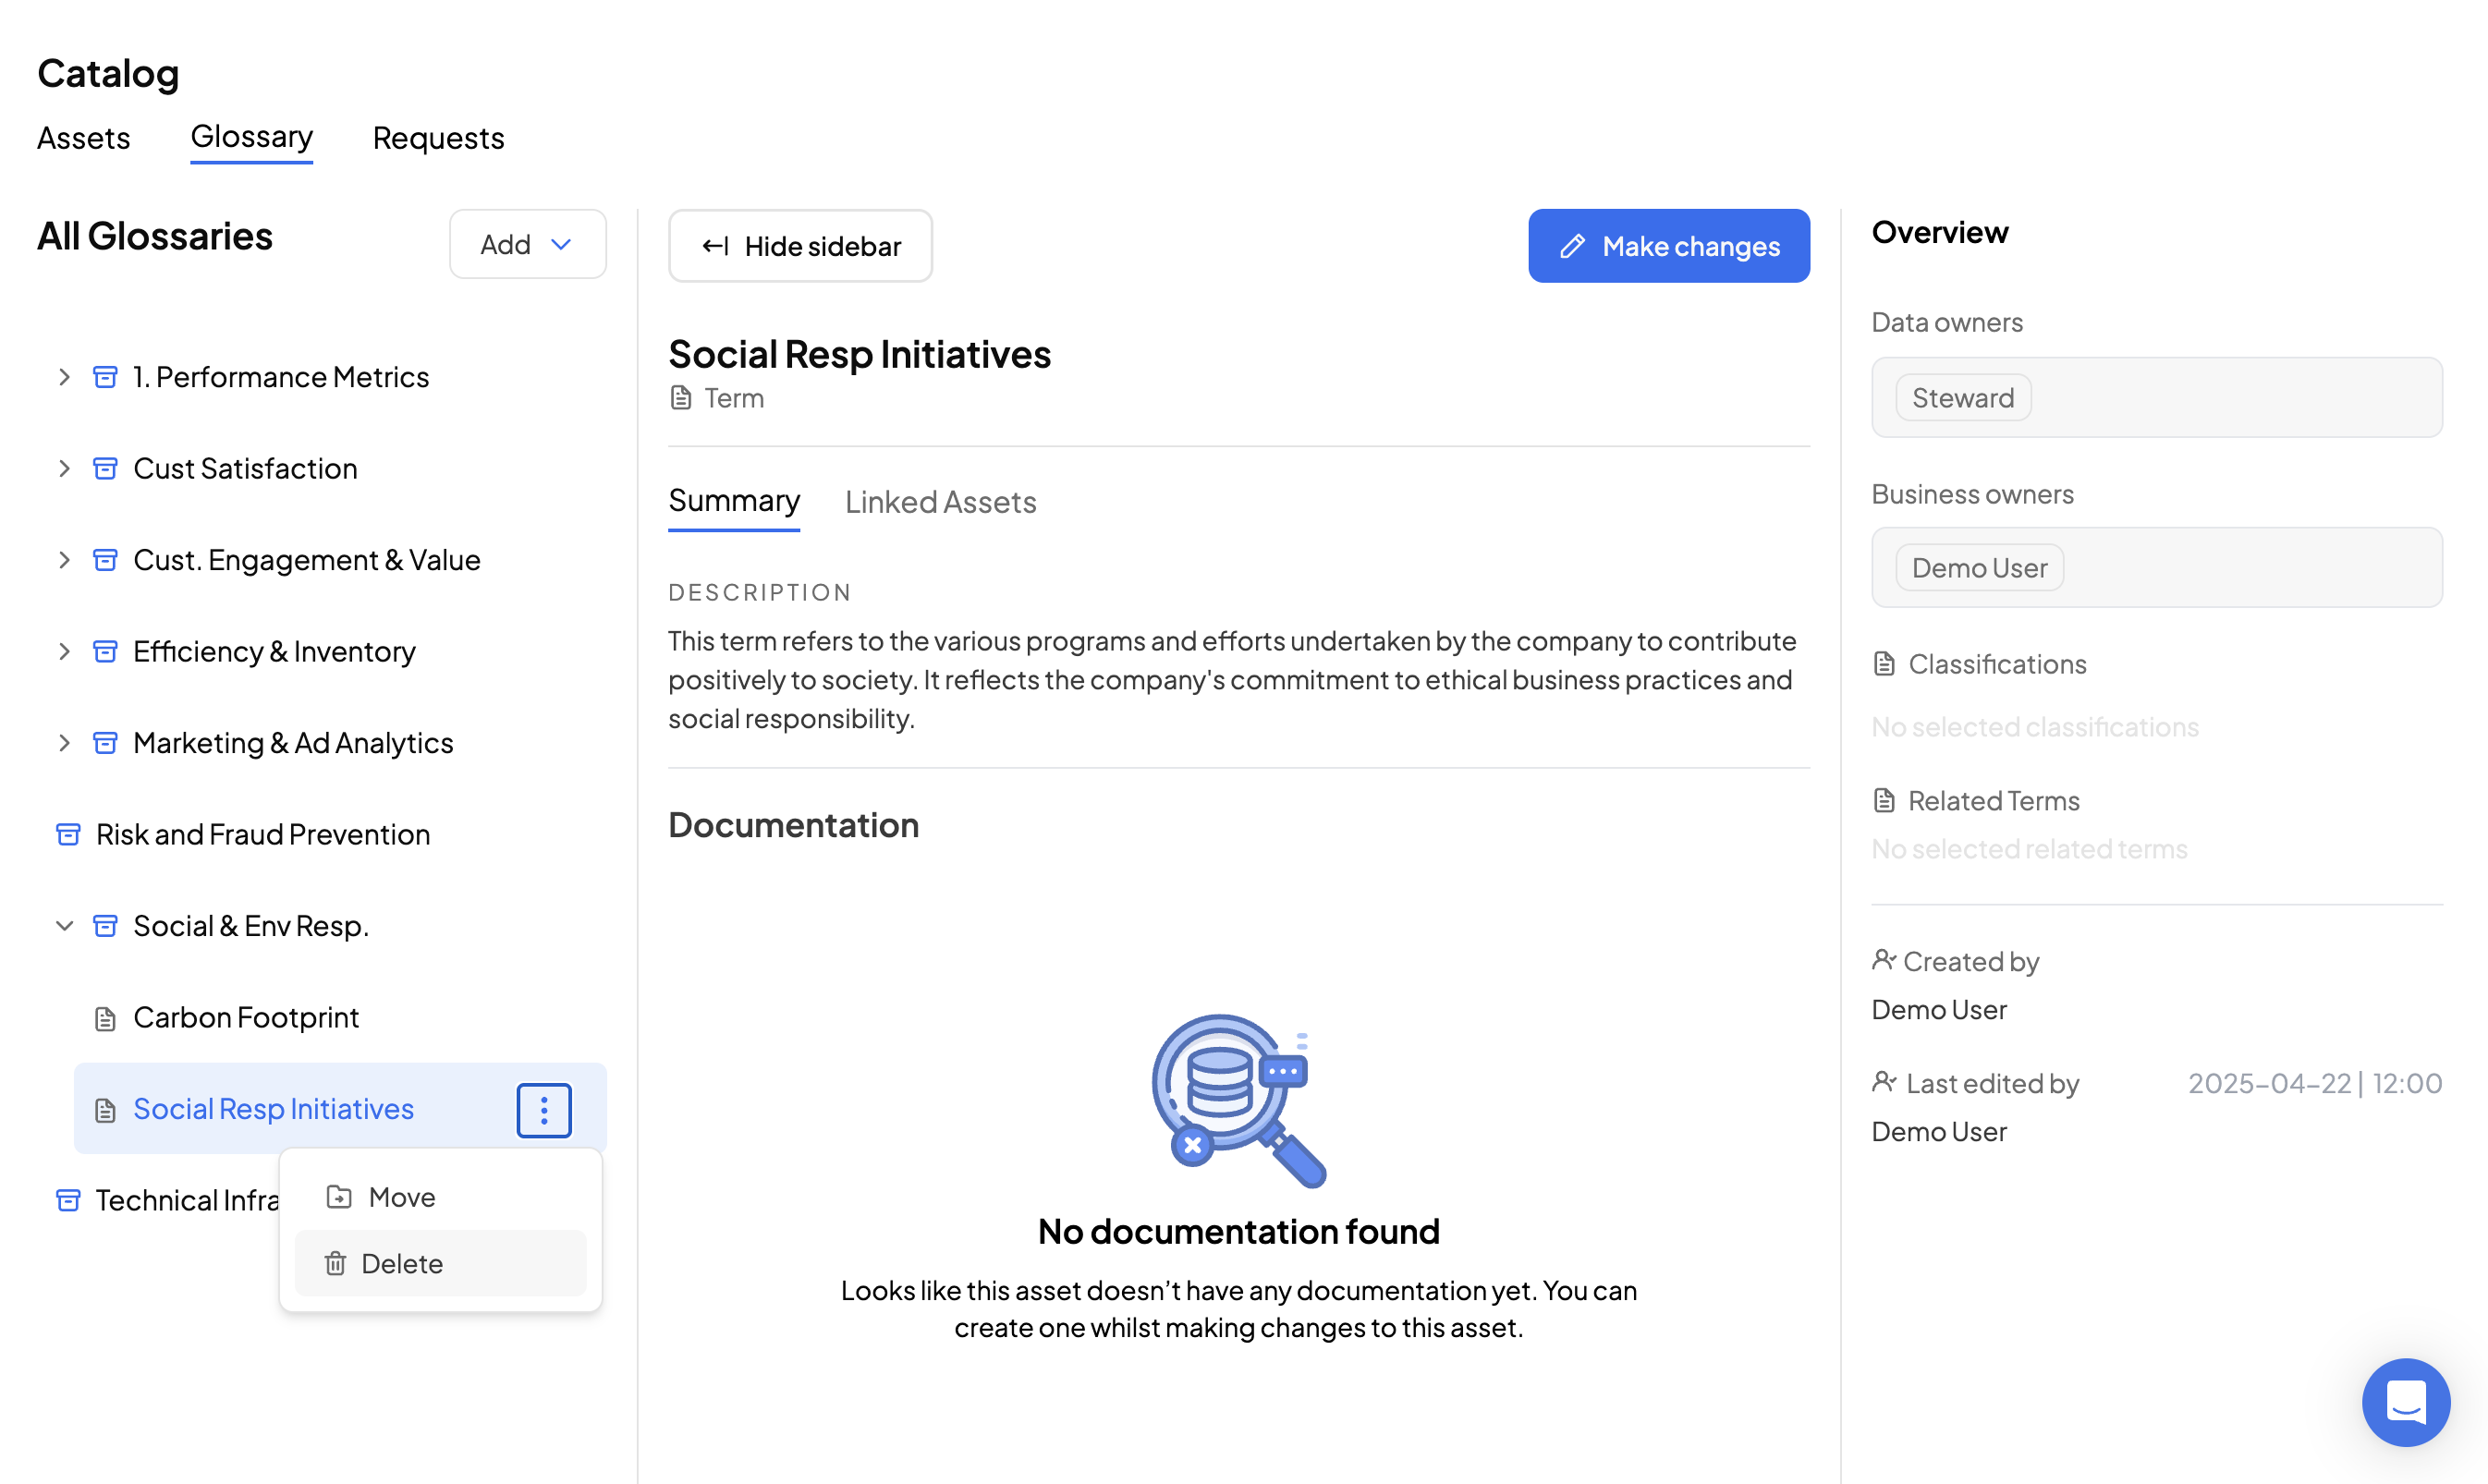Screen dimensions: 2488x1484
Task: Click the Classifications document icon
Action: (1884, 664)
